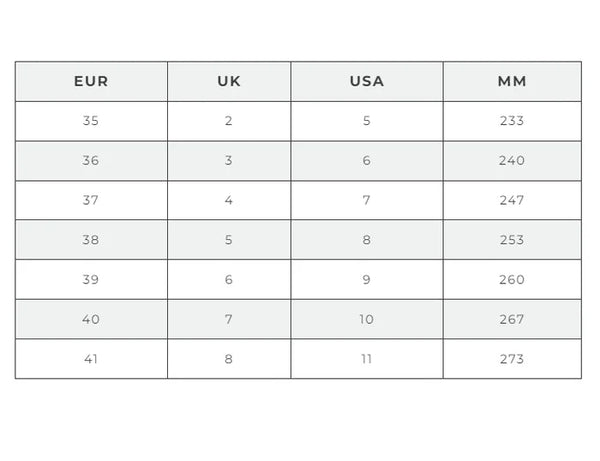Click EUR size 40 cell
This screenshot has height=461, width=600.
[x=91, y=319]
